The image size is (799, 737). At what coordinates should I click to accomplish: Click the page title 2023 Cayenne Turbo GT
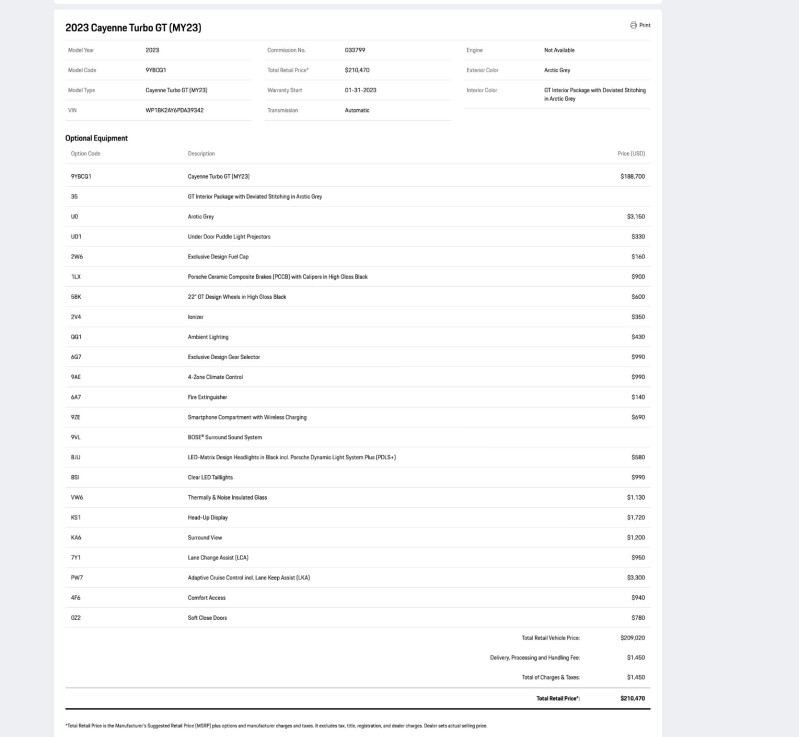[x=133, y=27]
